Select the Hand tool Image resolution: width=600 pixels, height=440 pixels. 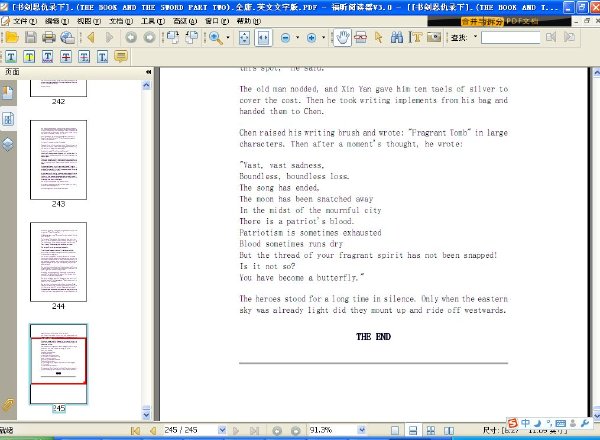click(342, 37)
